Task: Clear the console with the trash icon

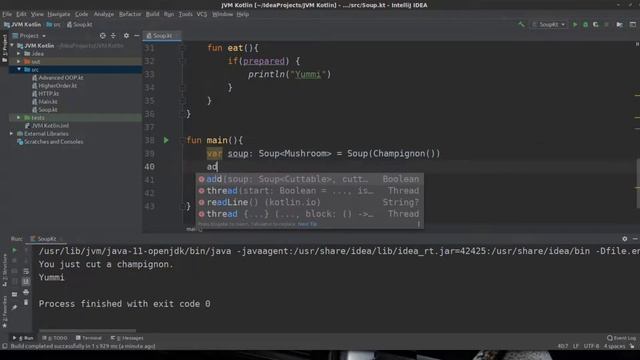Action: (26, 302)
